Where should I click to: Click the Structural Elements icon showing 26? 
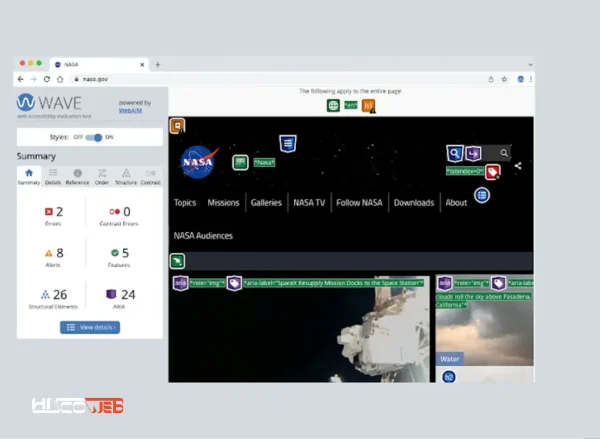(45, 294)
